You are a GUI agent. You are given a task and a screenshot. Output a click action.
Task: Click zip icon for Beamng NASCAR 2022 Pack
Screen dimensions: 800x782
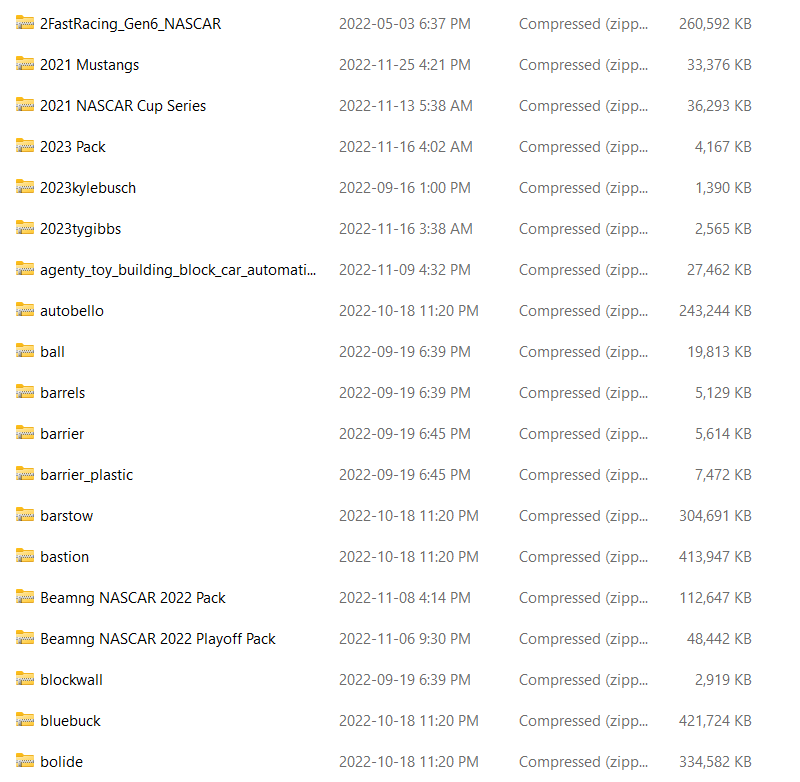click(24, 597)
